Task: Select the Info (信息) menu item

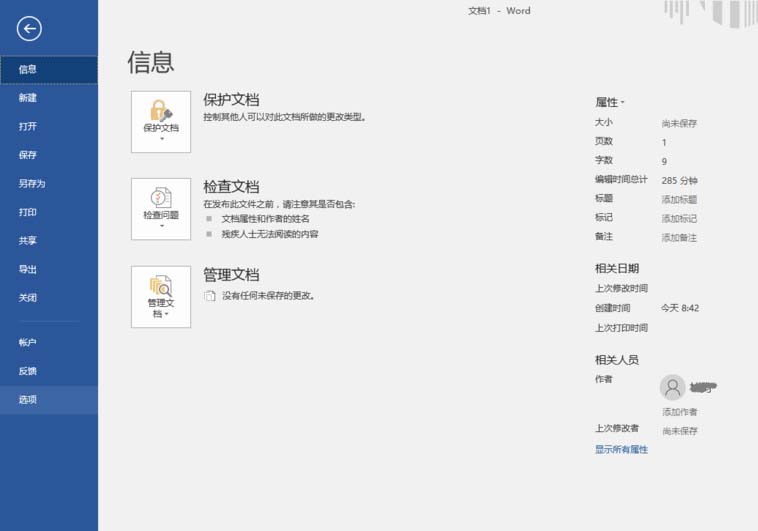Action: [x=28, y=69]
